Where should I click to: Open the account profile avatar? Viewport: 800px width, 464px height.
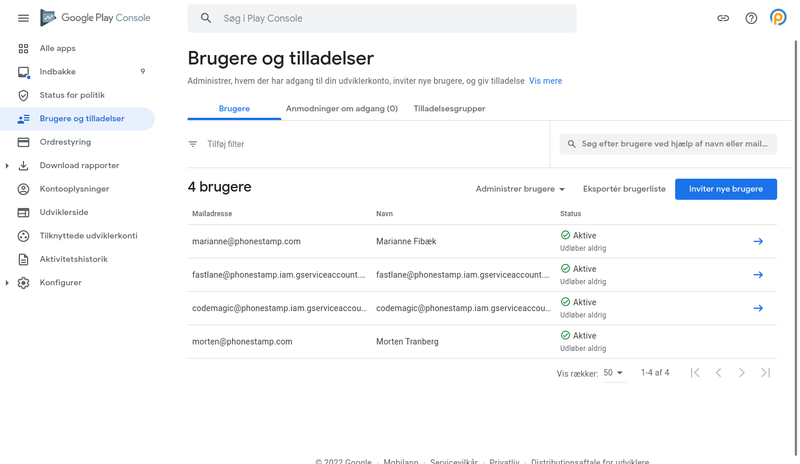(x=778, y=18)
